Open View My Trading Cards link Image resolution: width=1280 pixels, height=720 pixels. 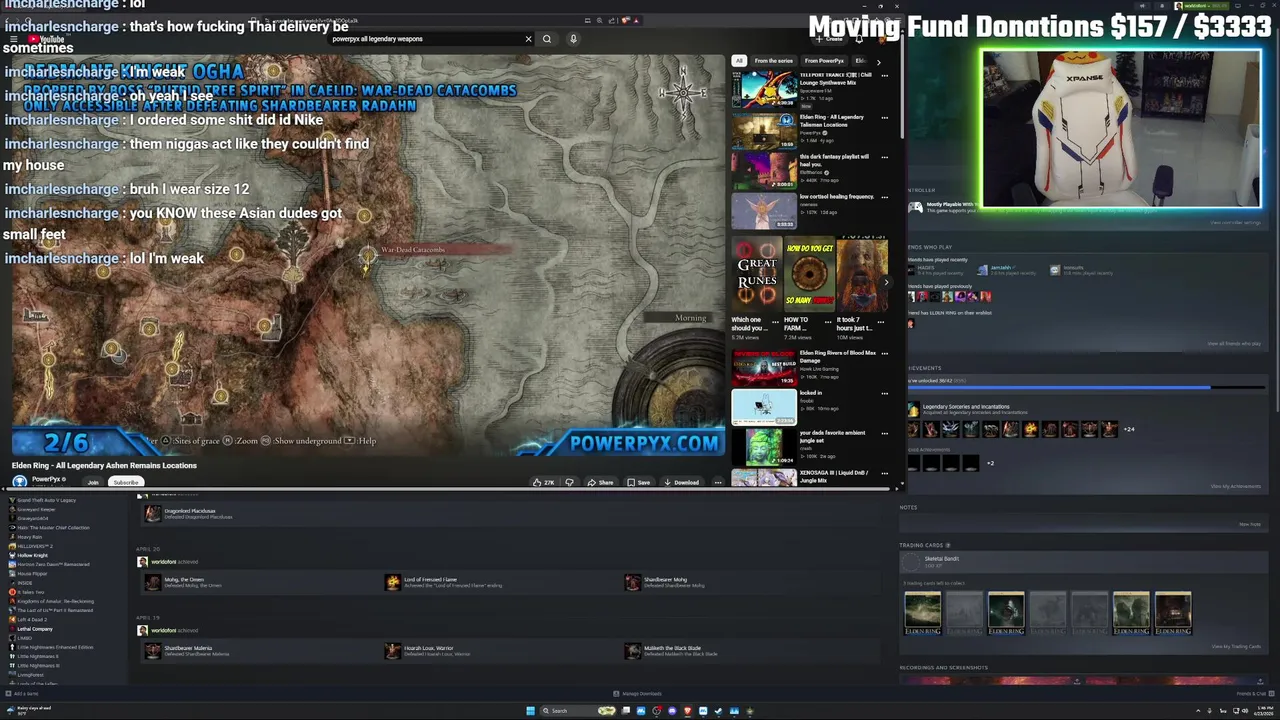click(x=1236, y=646)
